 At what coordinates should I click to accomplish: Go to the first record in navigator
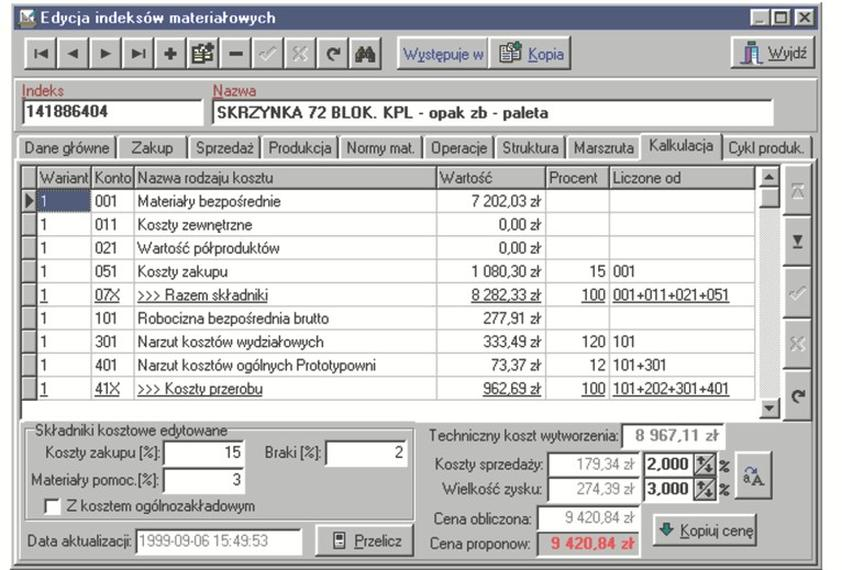(x=40, y=54)
